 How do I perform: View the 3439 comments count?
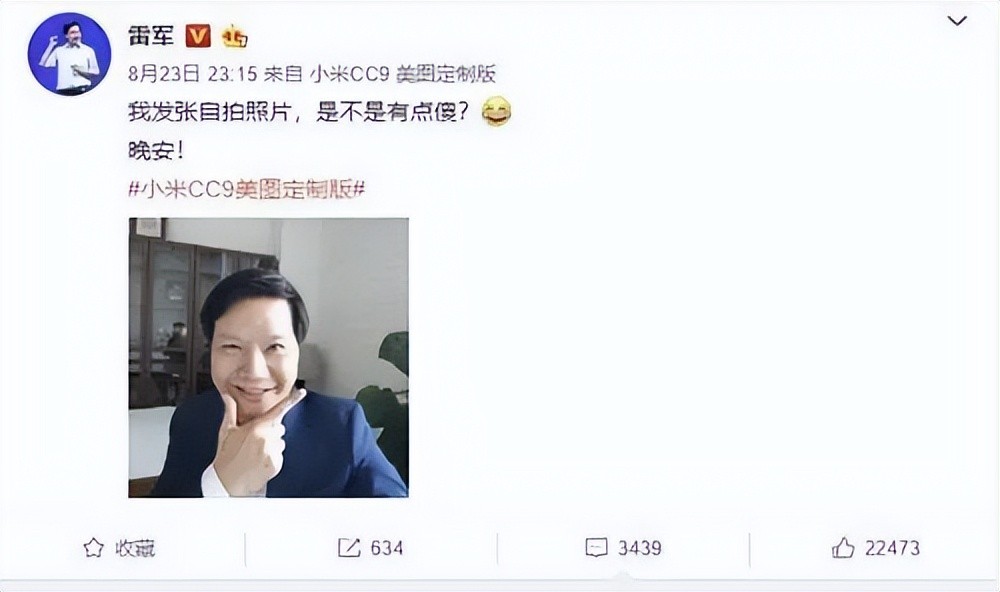pyautogui.click(x=640, y=548)
